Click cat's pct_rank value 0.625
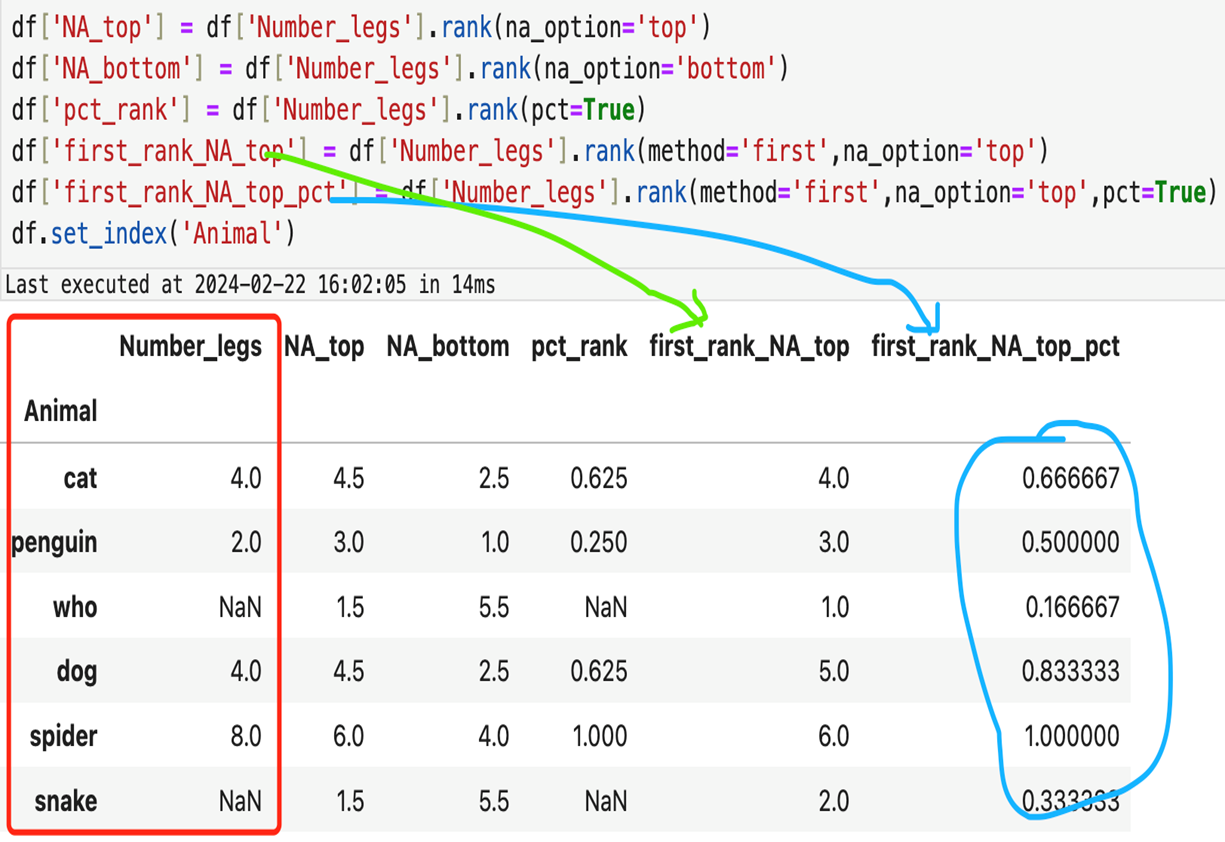1225x842 pixels. pyautogui.click(x=599, y=478)
